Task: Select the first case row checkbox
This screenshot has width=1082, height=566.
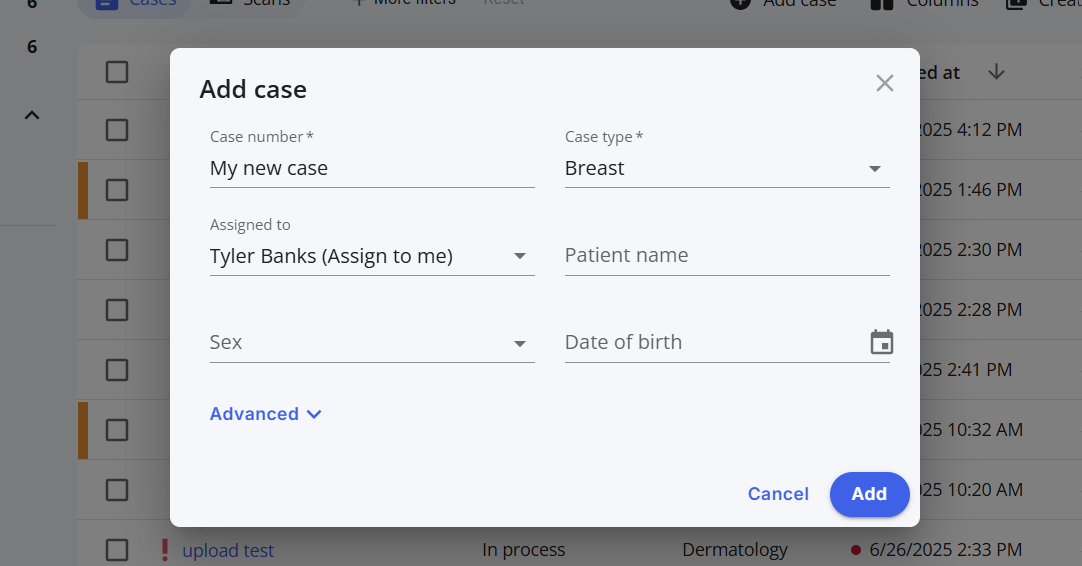Action: (x=117, y=130)
